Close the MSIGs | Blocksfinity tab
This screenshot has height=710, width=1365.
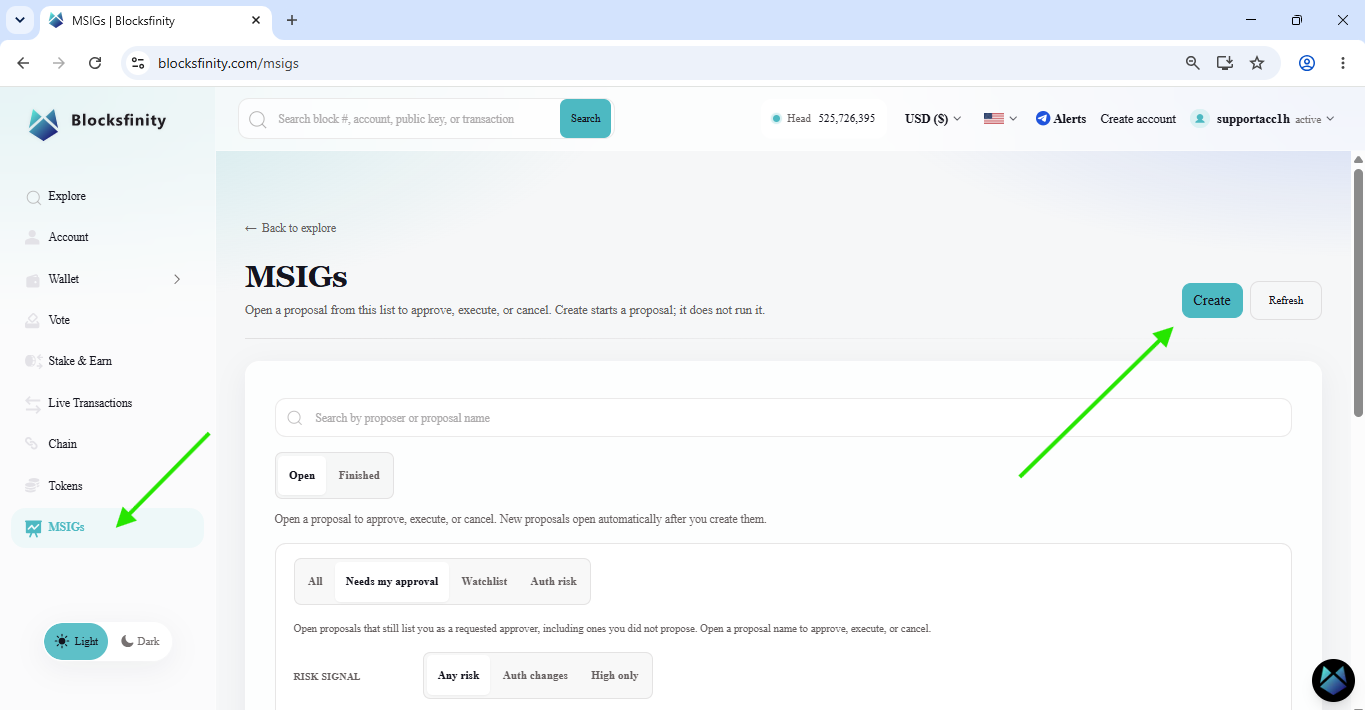point(256,20)
